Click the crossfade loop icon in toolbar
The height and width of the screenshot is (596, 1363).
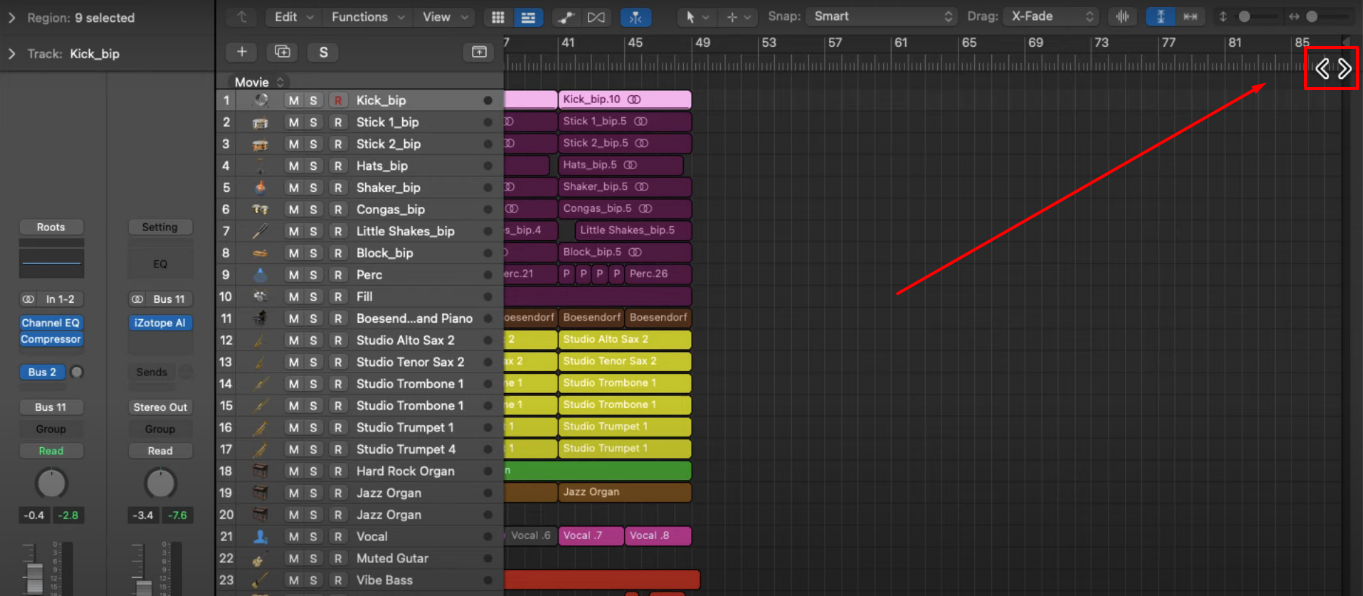click(597, 16)
